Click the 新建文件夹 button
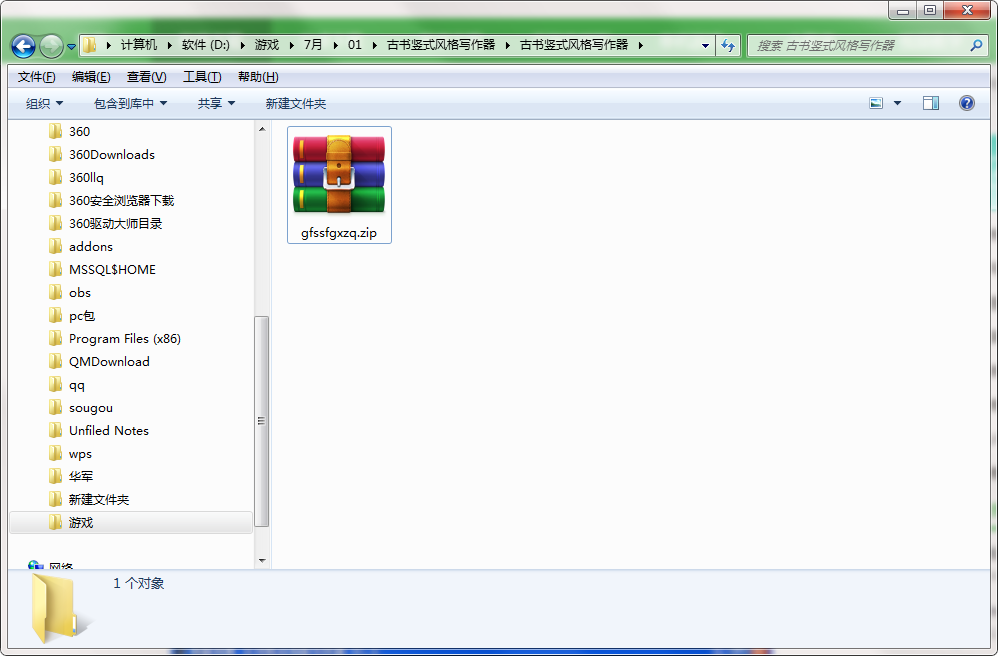The image size is (998, 656). tap(296, 103)
